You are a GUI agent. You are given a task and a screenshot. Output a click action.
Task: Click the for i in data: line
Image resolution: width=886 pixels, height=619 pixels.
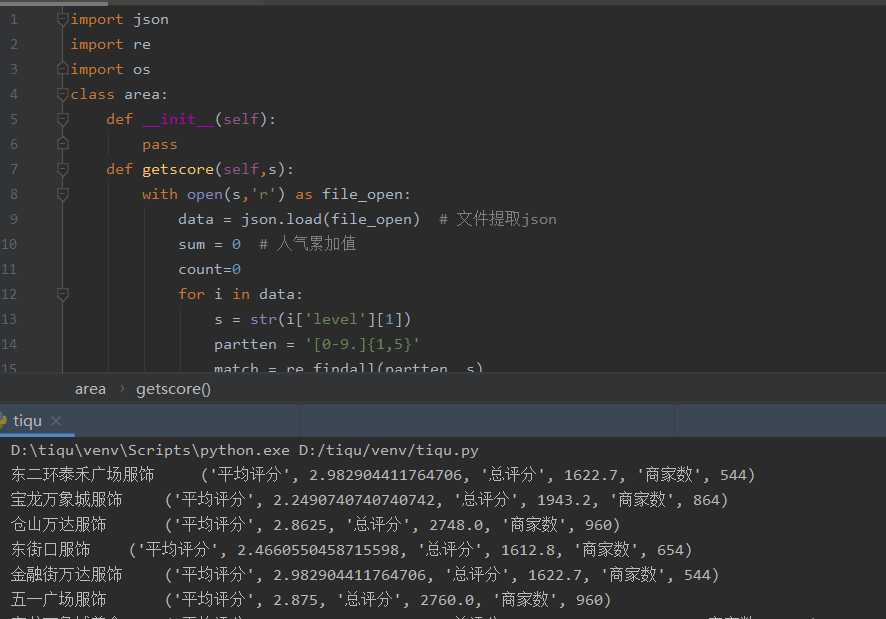coord(240,294)
